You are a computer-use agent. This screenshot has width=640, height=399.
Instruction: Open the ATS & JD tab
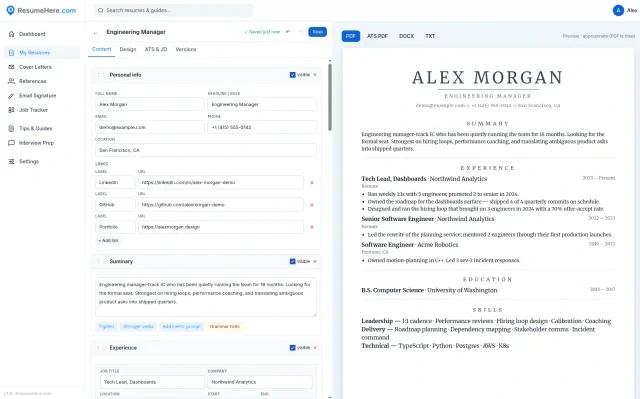pyautogui.click(x=156, y=49)
